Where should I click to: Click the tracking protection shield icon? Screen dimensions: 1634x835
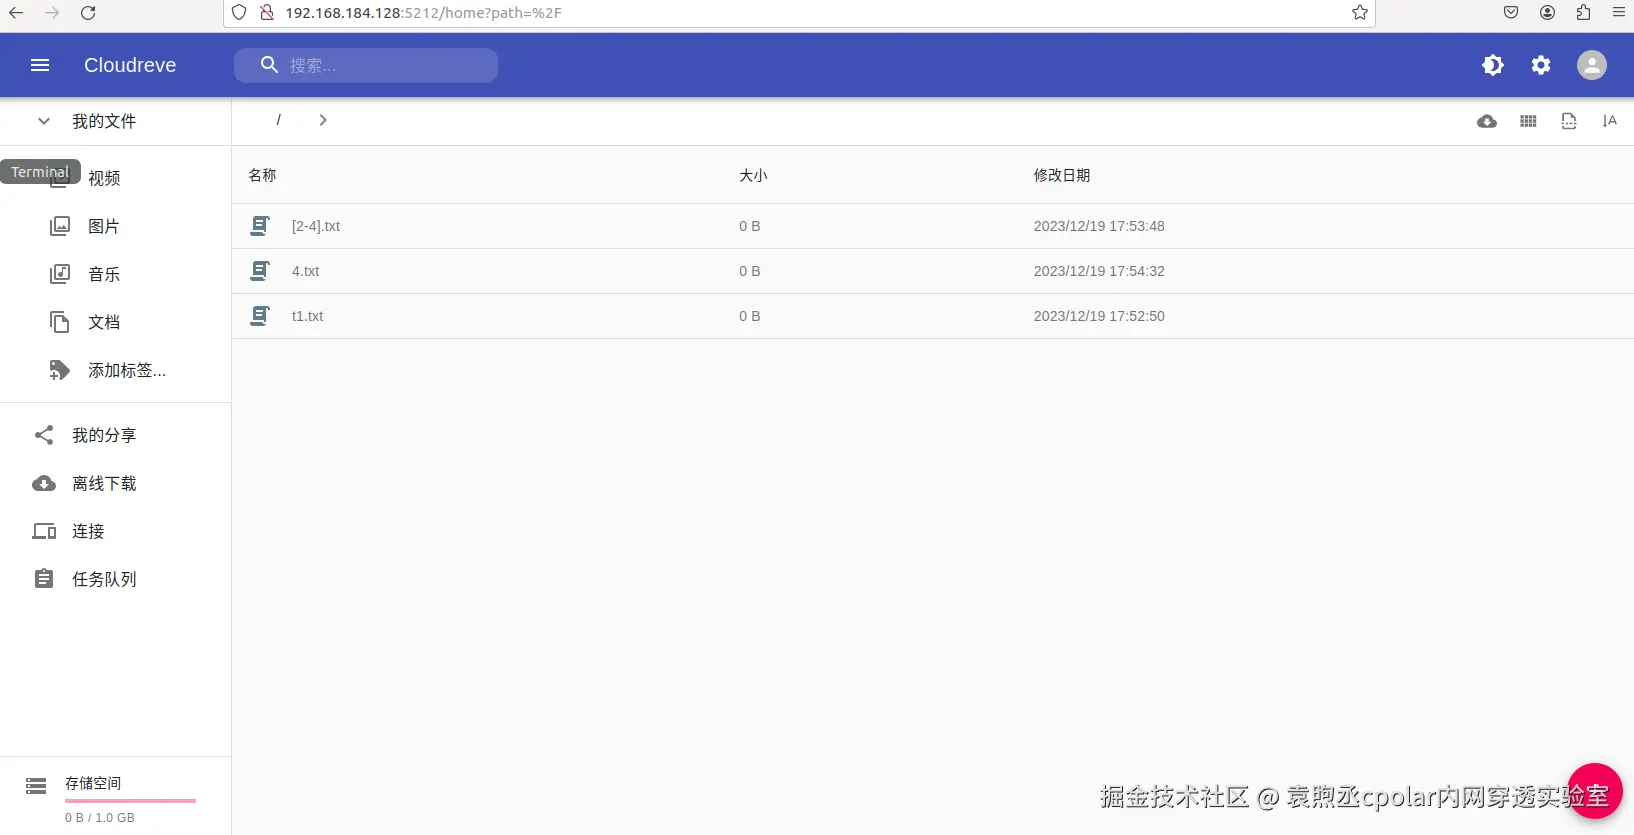coord(239,13)
